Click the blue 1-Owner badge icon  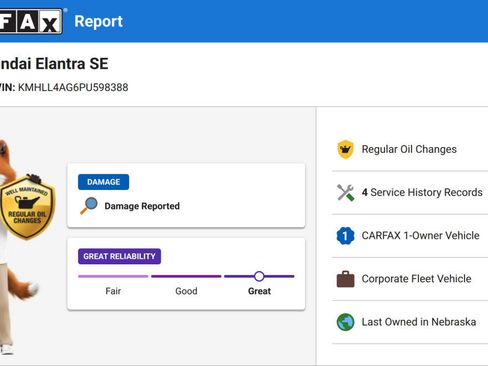[x=345, y=236]
